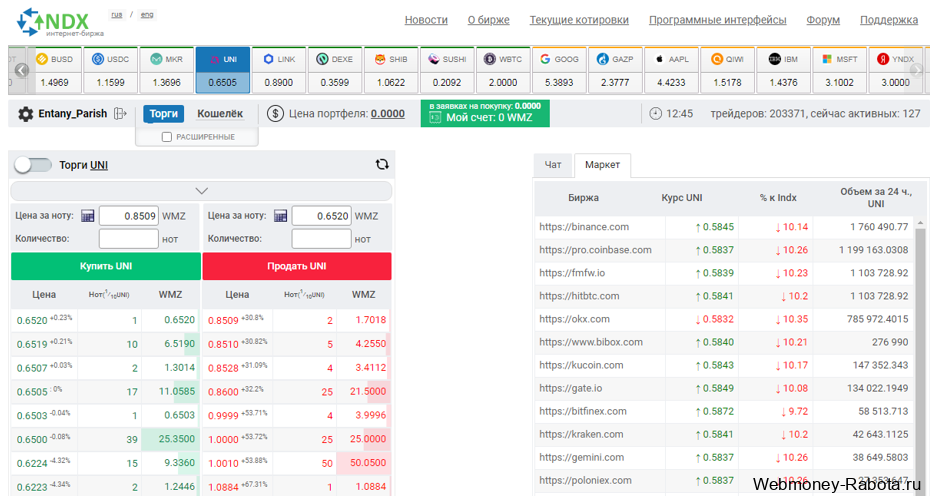Screen dimensions: 930x502
Task: Open the SHIB ticker tile
Action: 391,70
